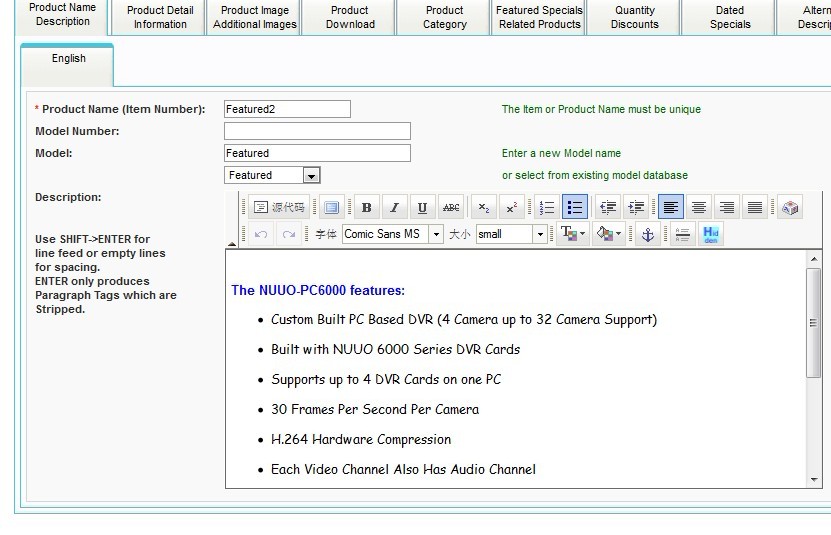Image resolution: width=831 pixels, height=535 pixels.
Task: Insert an anchor in the description
Action: coord(648,234)
